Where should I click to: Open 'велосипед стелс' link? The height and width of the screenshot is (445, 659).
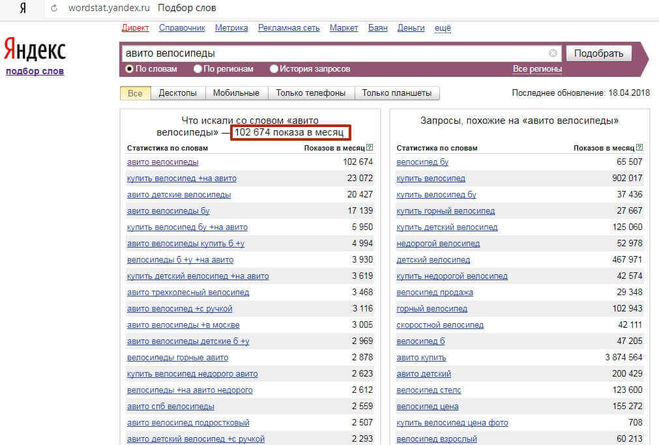[x=429, y=390]
